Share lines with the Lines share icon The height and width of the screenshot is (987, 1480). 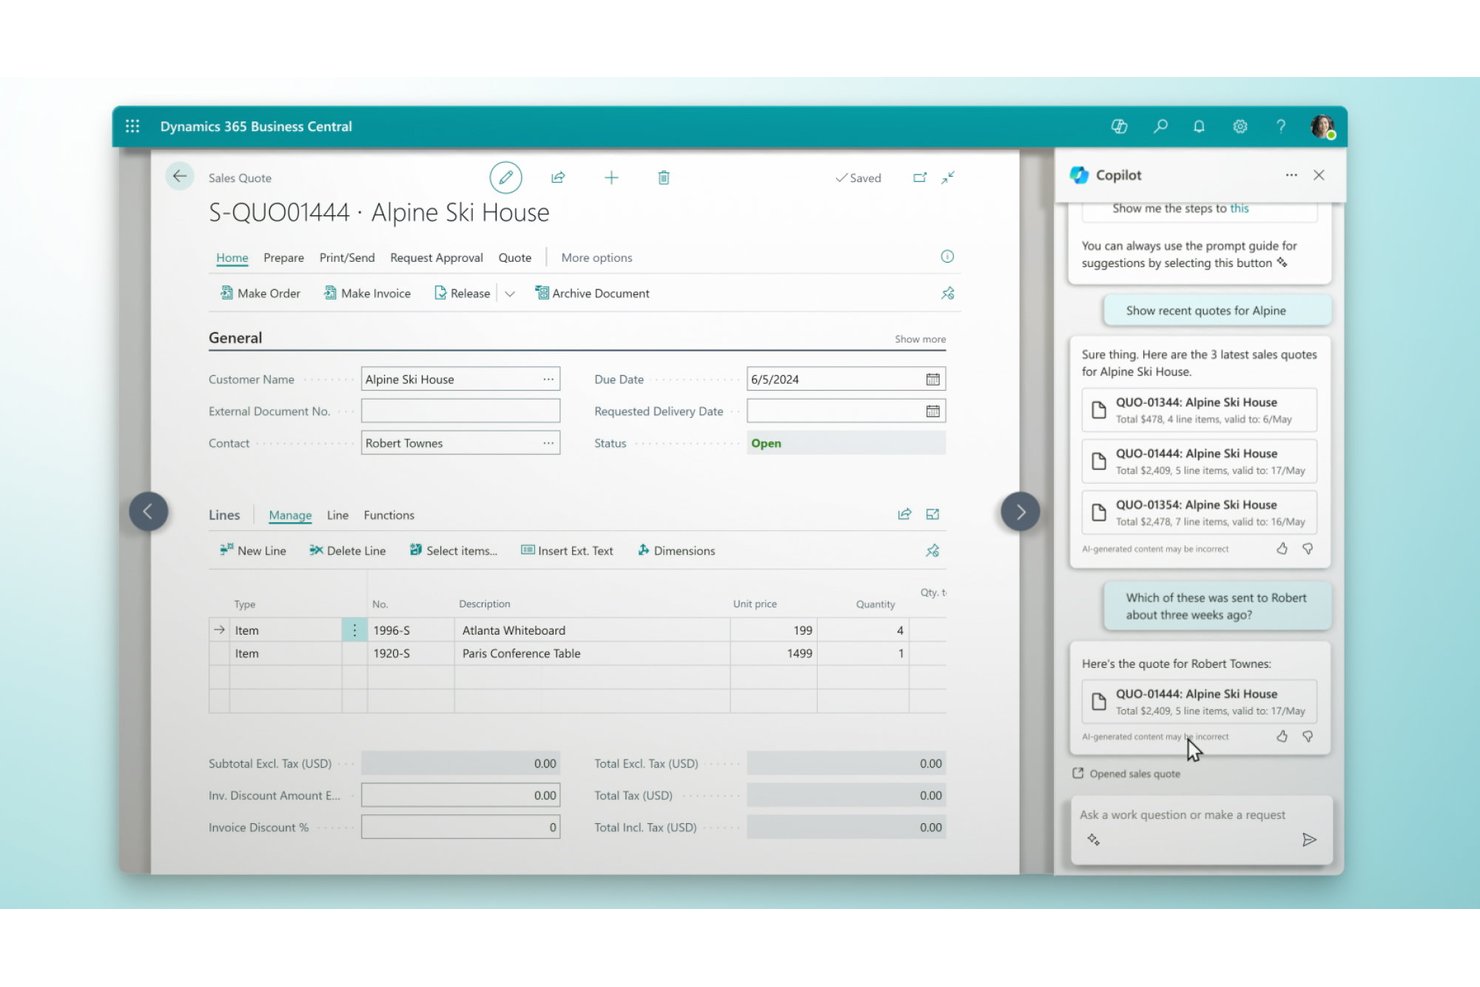point(904,514)
